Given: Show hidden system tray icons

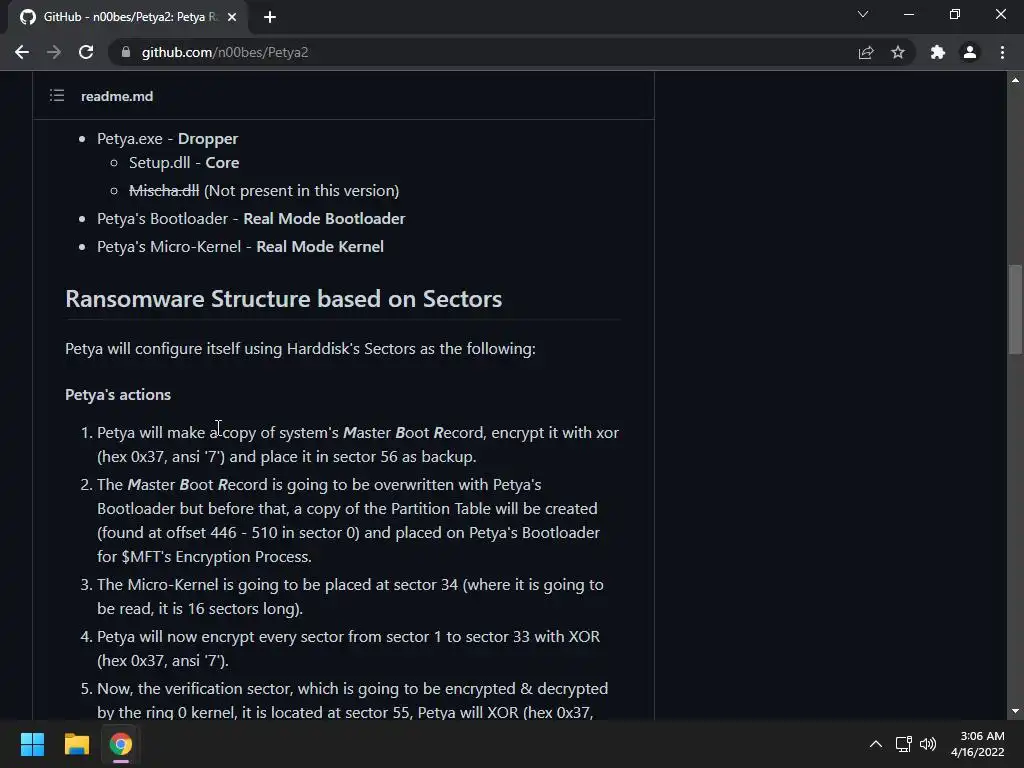Looking at the screenshot, I should tap(876, 744).
